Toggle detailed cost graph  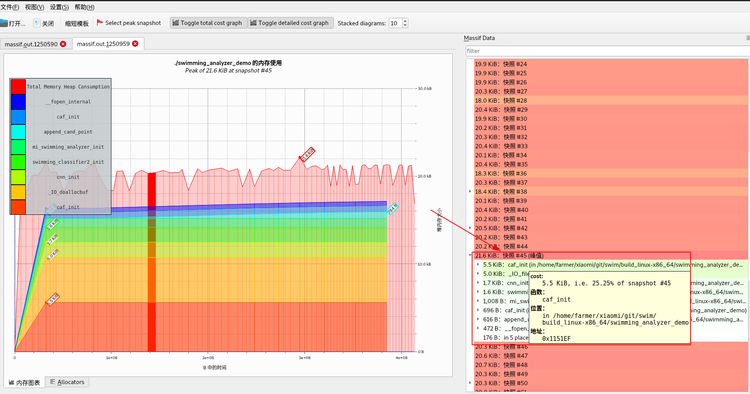pyautogui.click(x=290, y=23)
